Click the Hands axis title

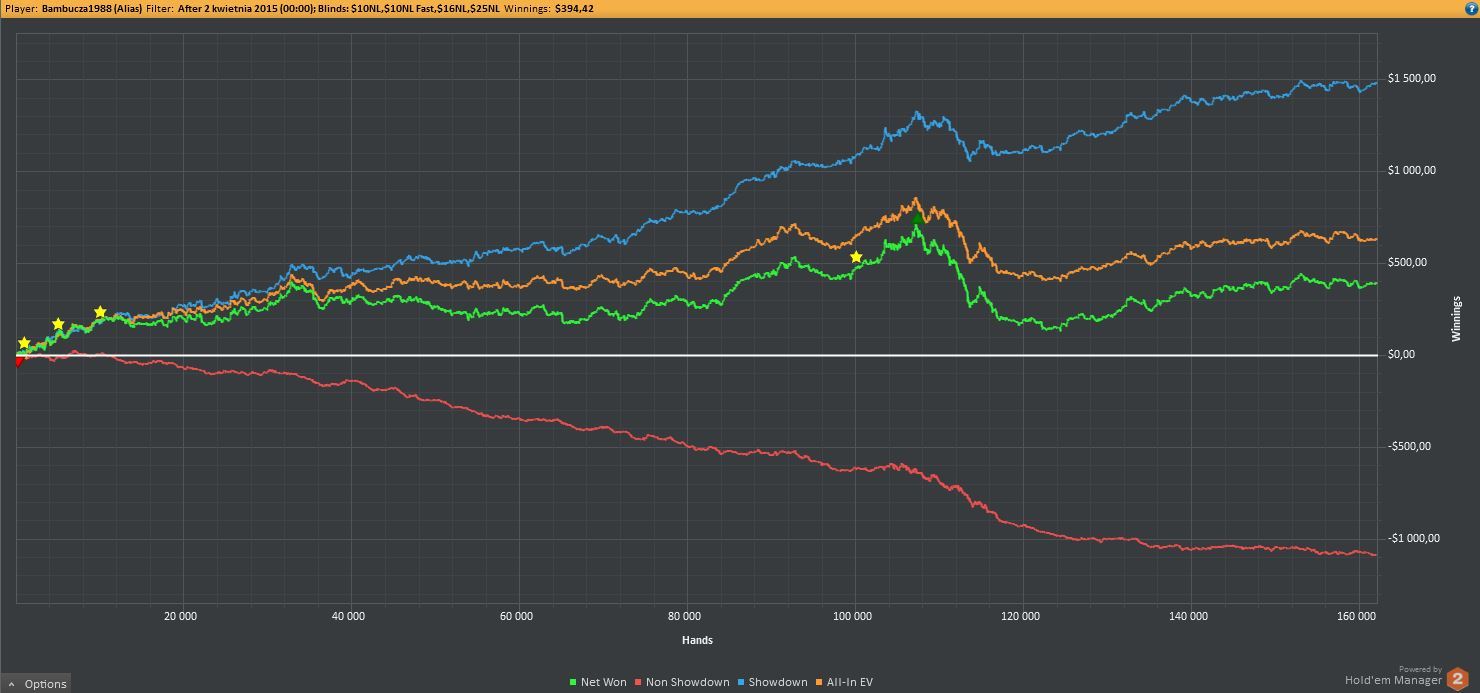(x=696, y=640)
